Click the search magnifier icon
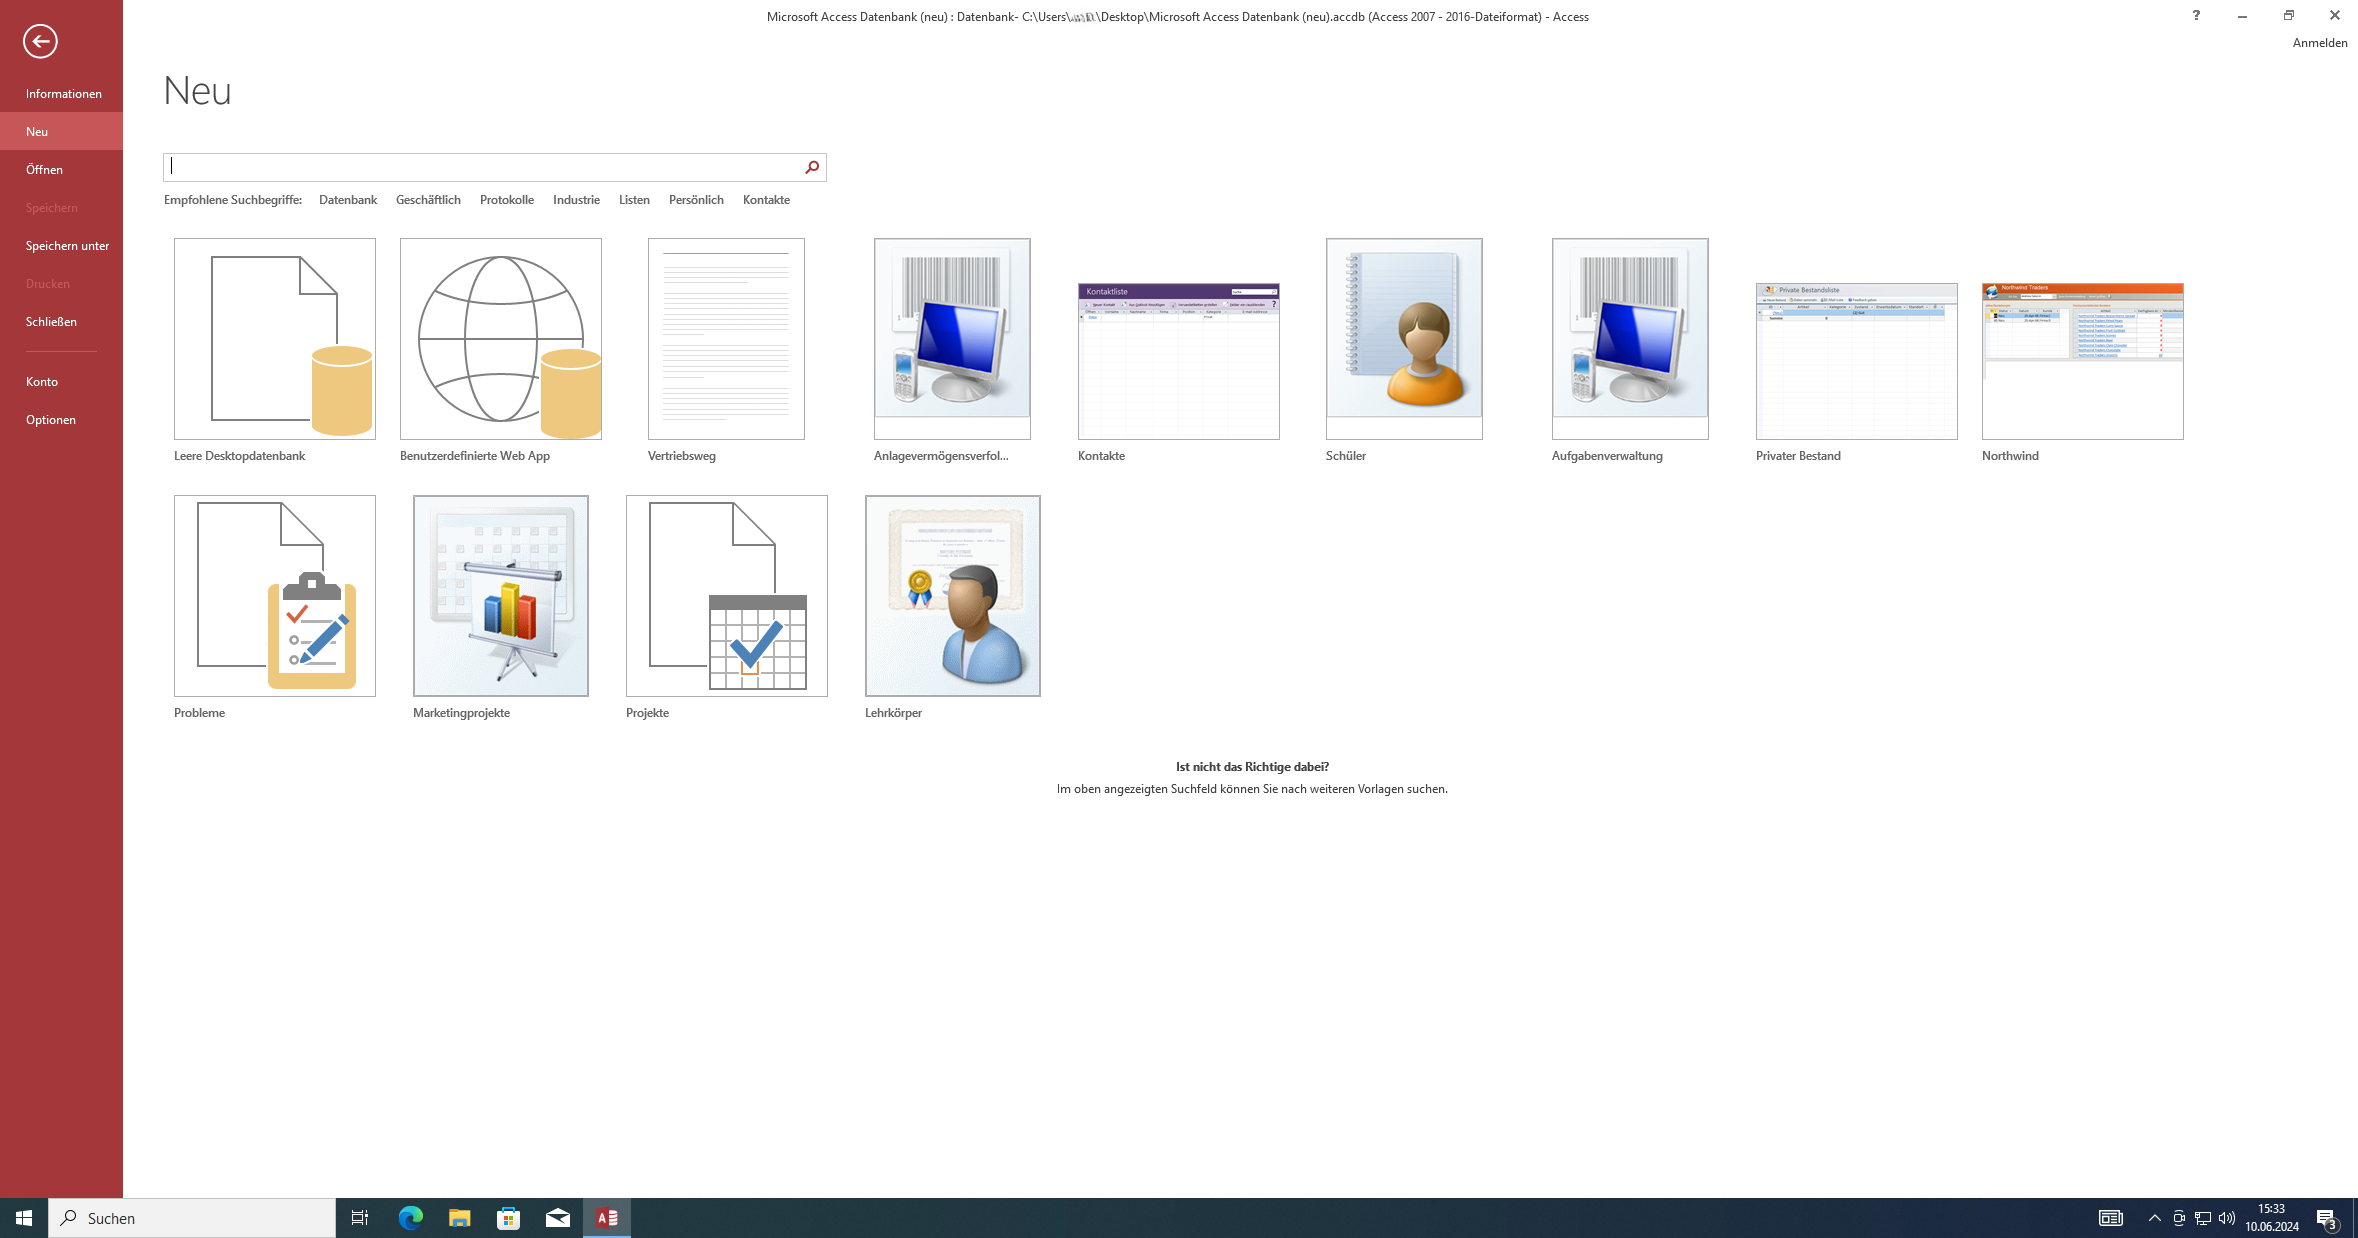 coord(812,167)
